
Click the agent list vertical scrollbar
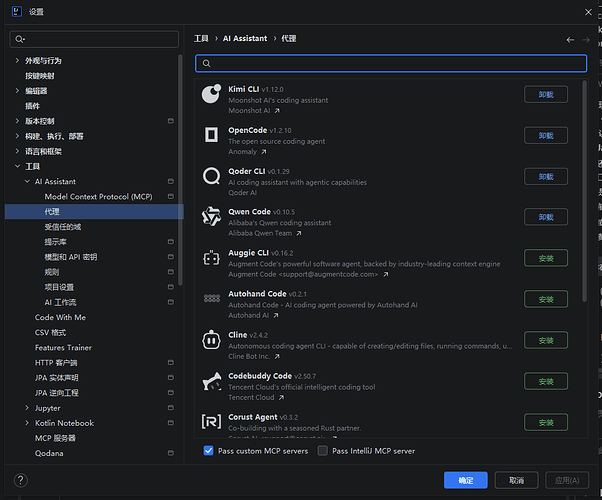click(584, 191)
